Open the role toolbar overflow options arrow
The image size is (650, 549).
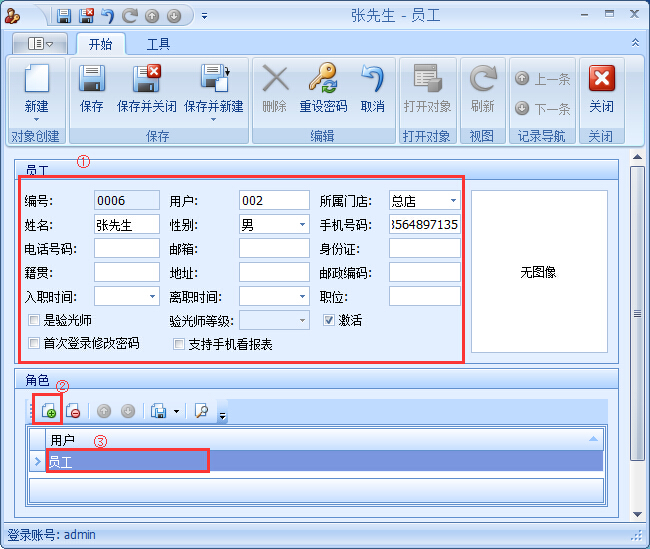click(223, 415)
